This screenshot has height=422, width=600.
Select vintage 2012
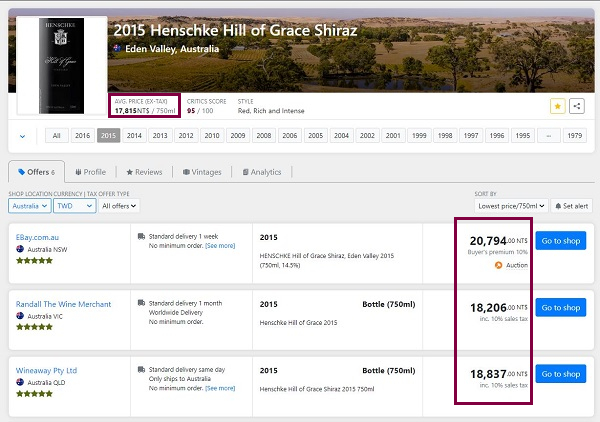click(x=186, y=135)
